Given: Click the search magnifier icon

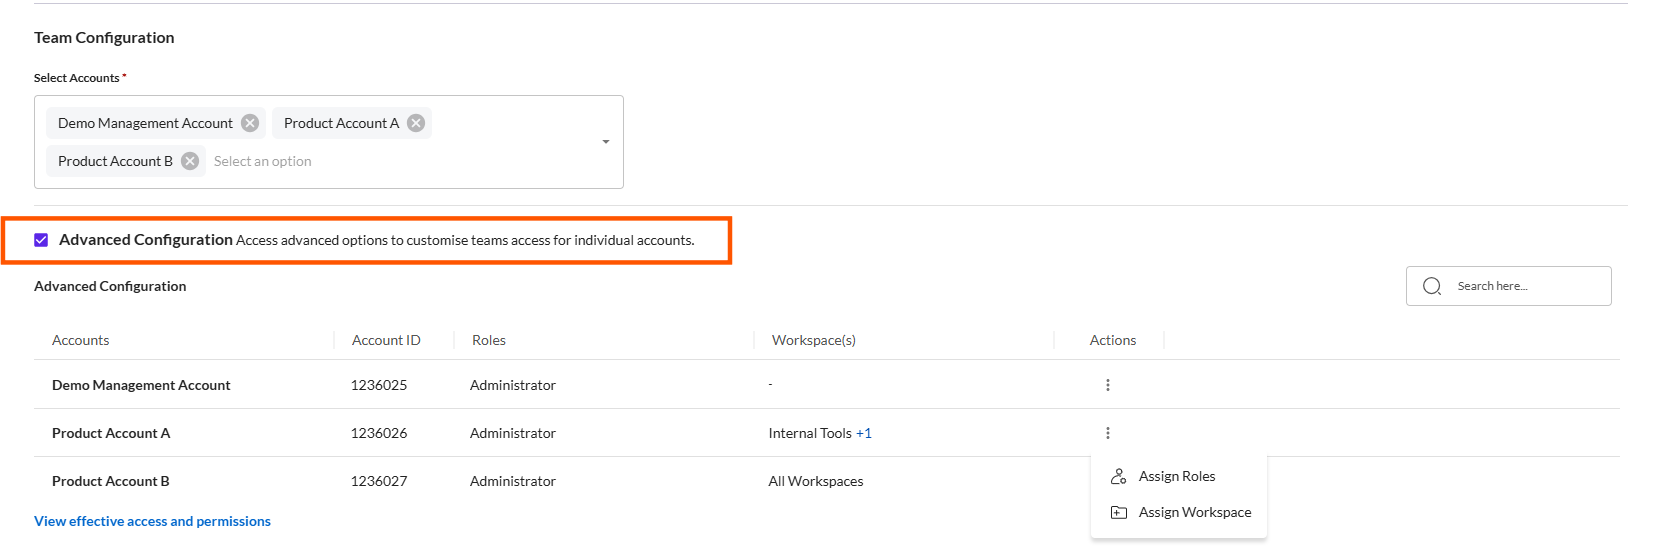Looking at the screenshot, I should (1432, 286).
